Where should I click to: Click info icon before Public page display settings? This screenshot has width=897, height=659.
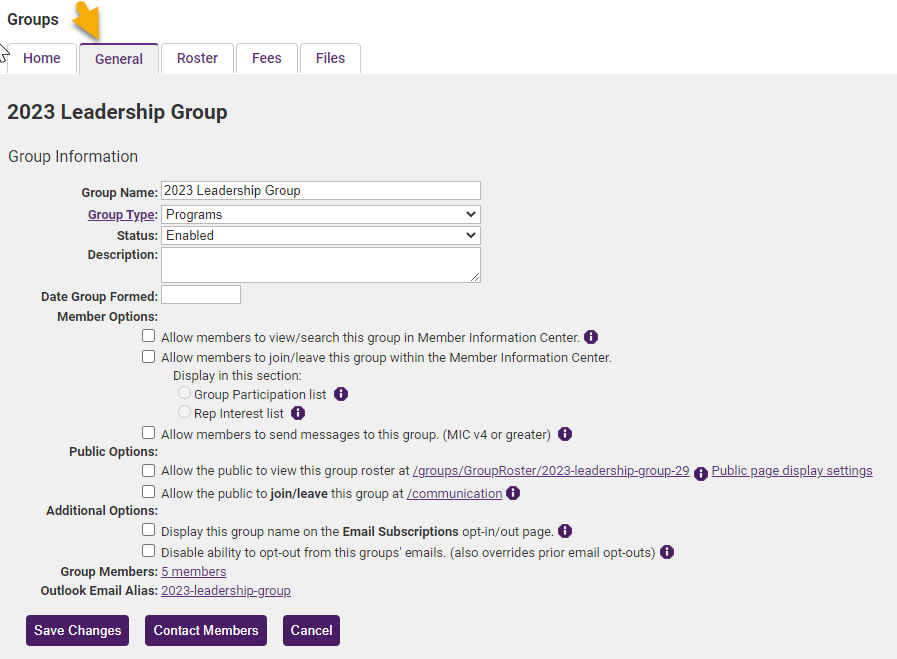pyautogui.click(x=701, y=474)
